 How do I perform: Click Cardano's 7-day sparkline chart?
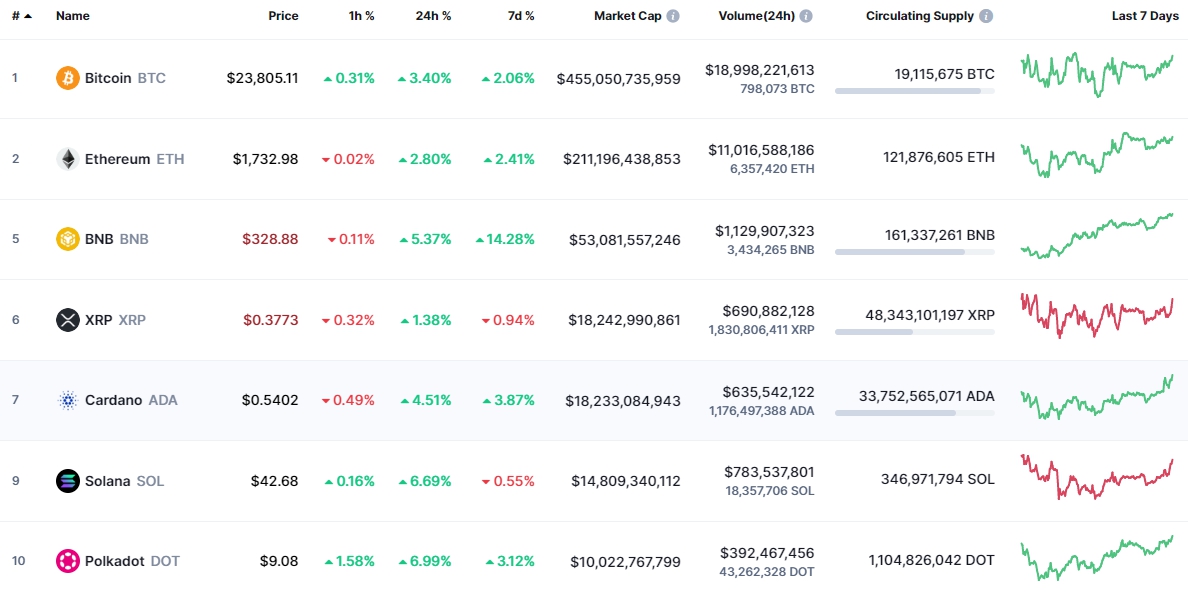(x=1097, y=396)
